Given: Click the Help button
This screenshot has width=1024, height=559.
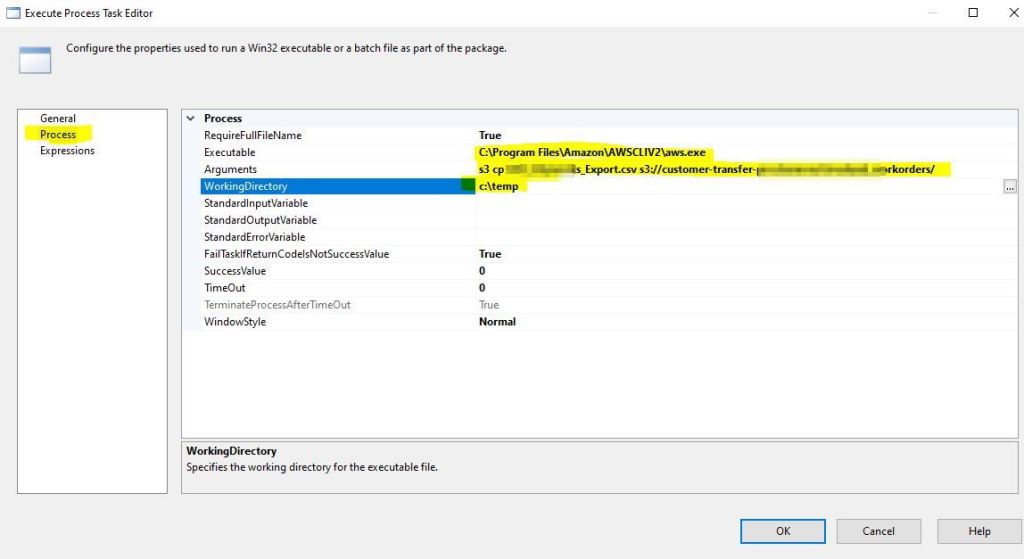Looking at the screenshot, I should tap(979, 531).
